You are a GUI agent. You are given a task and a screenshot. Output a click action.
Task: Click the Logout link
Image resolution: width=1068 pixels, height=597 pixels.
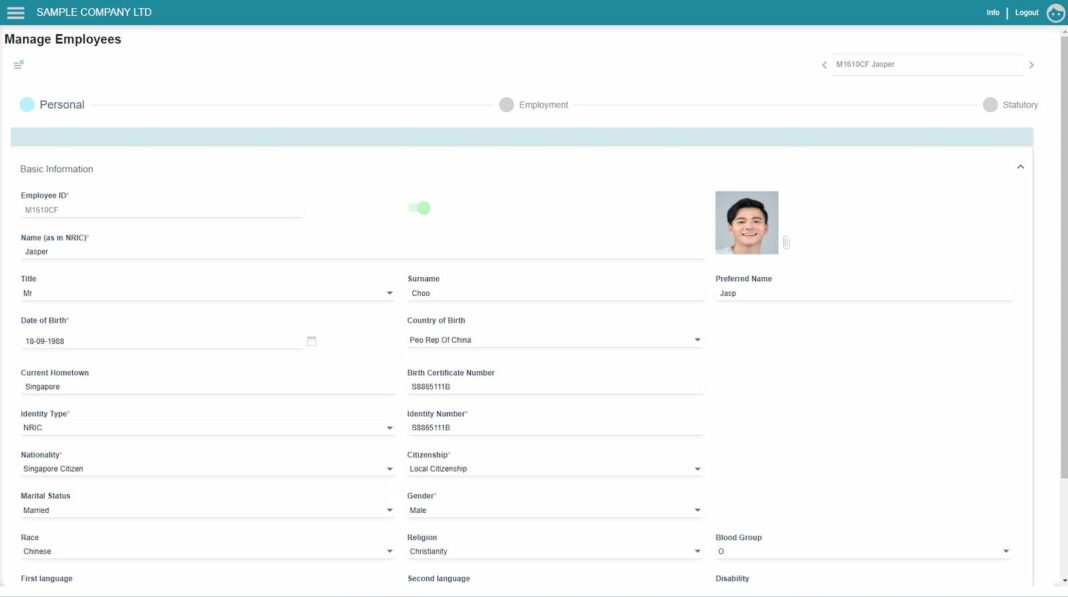pyautogui.click(x=1026, y=13)
